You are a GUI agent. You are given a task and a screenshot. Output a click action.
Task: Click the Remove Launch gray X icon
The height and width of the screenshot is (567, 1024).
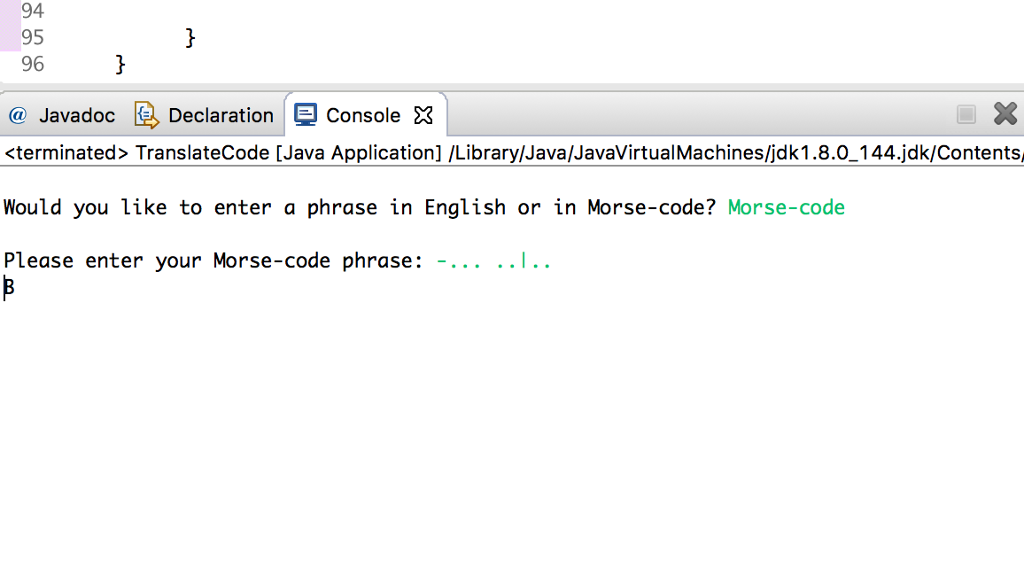(x=1006, y=114)
